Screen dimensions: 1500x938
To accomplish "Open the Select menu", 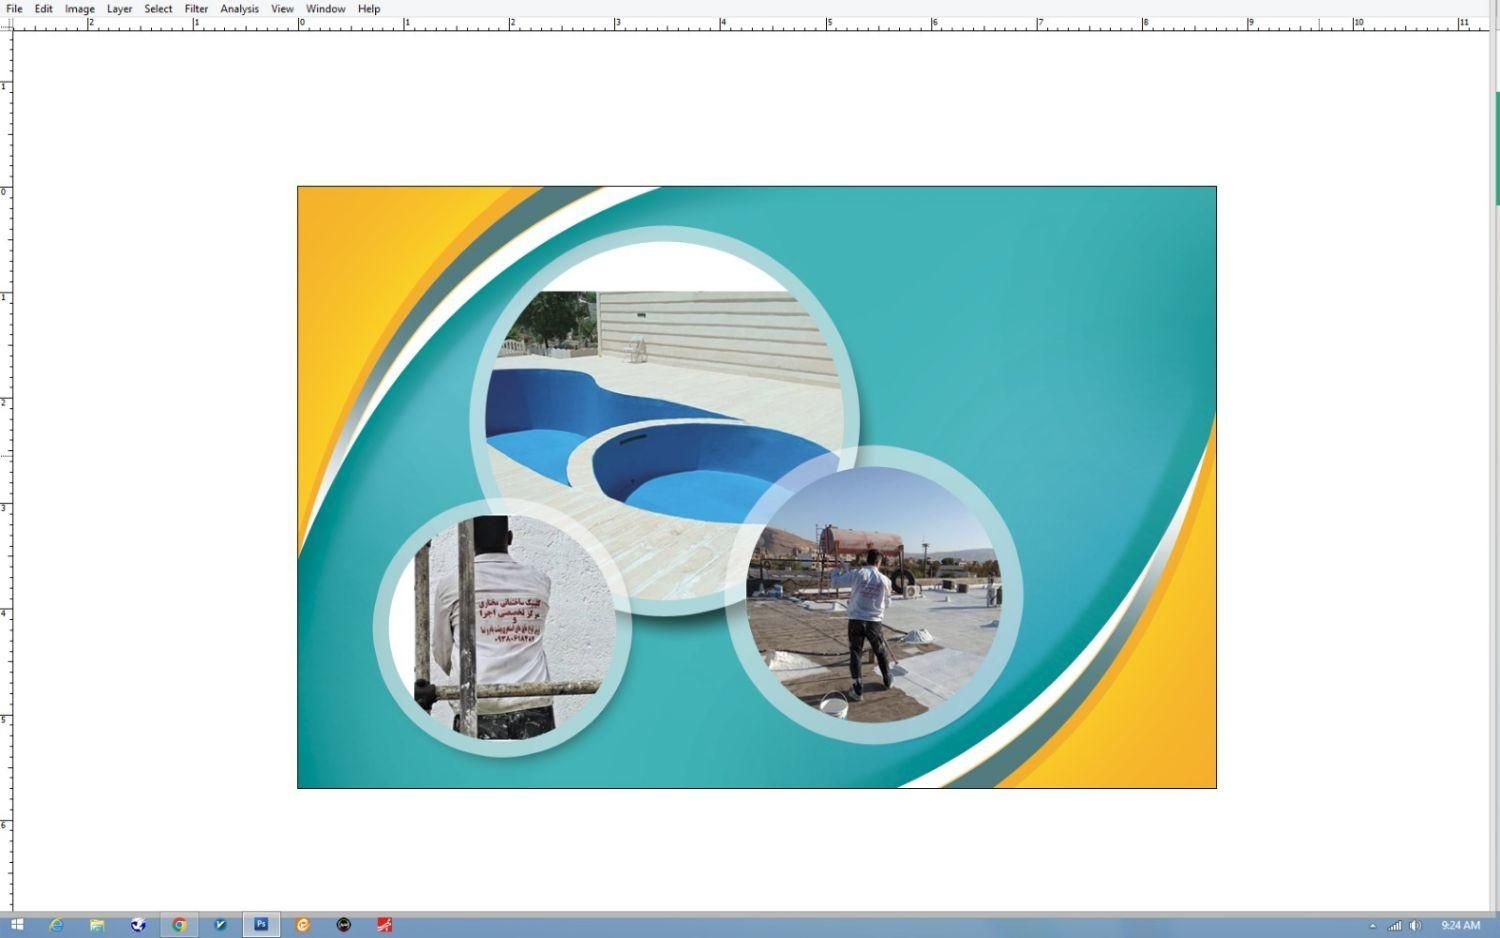I will pos(158,9).
